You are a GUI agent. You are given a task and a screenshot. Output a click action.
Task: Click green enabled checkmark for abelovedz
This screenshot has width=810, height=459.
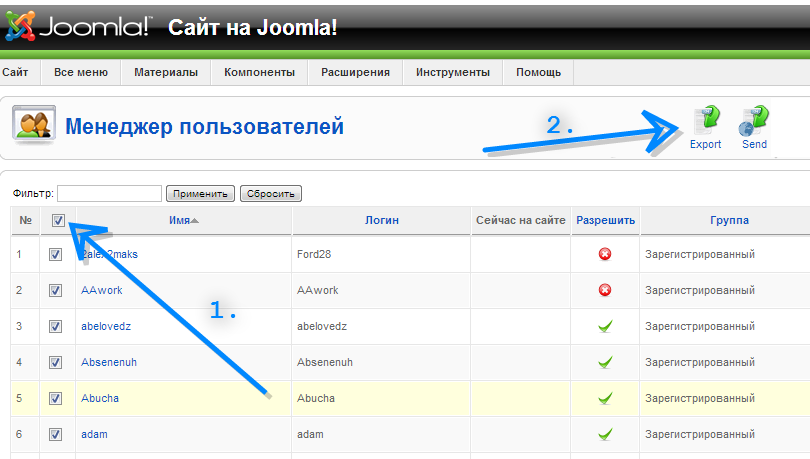[604, 326]
